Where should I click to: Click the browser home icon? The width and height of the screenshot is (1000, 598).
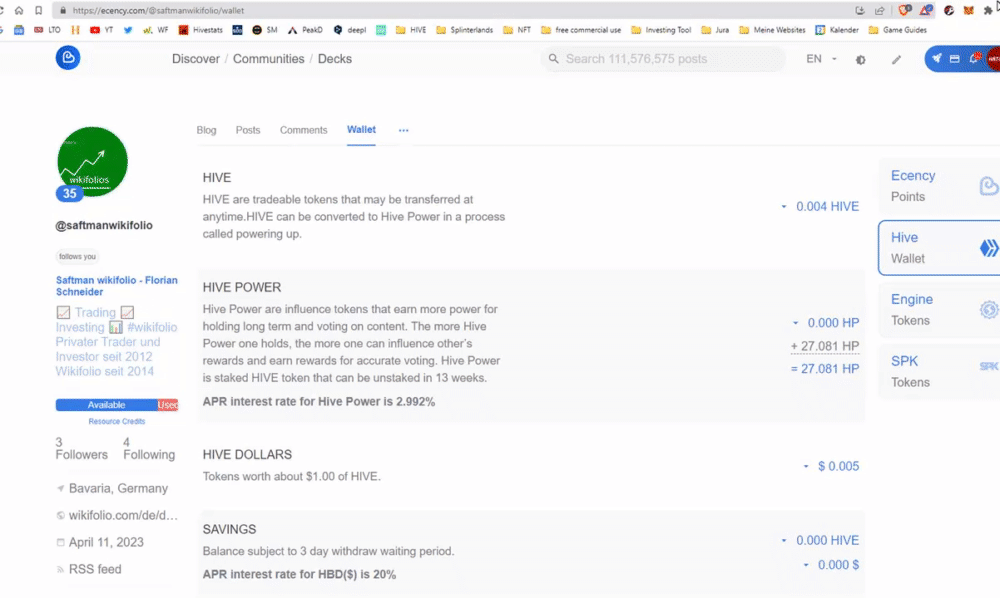point(18,10)
